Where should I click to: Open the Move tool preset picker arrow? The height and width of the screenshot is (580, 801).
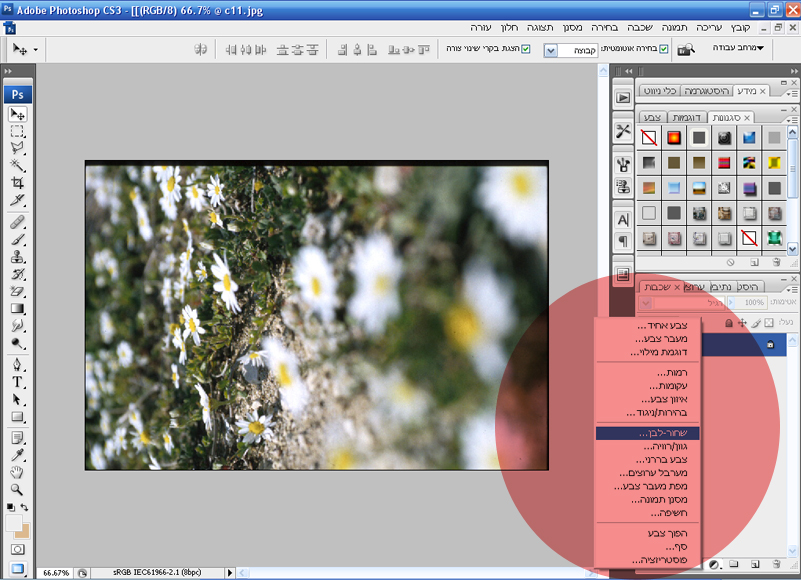35,50
